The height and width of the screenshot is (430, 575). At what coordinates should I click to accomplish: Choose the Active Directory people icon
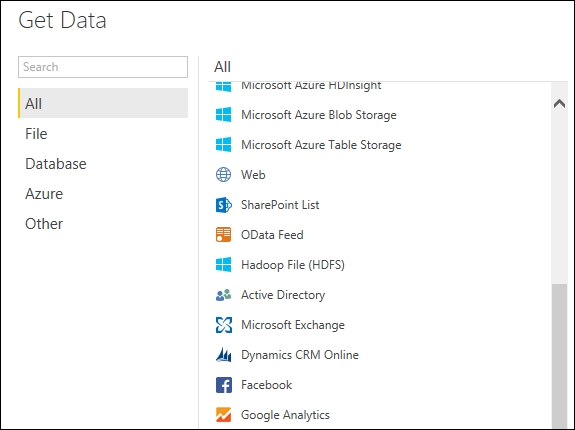[223, 295]
